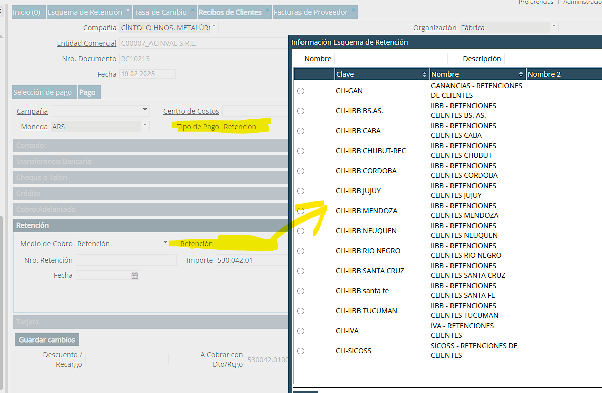602x393 pixels.
Task: Focus the Importe amount field
Action: pos(252,260)
